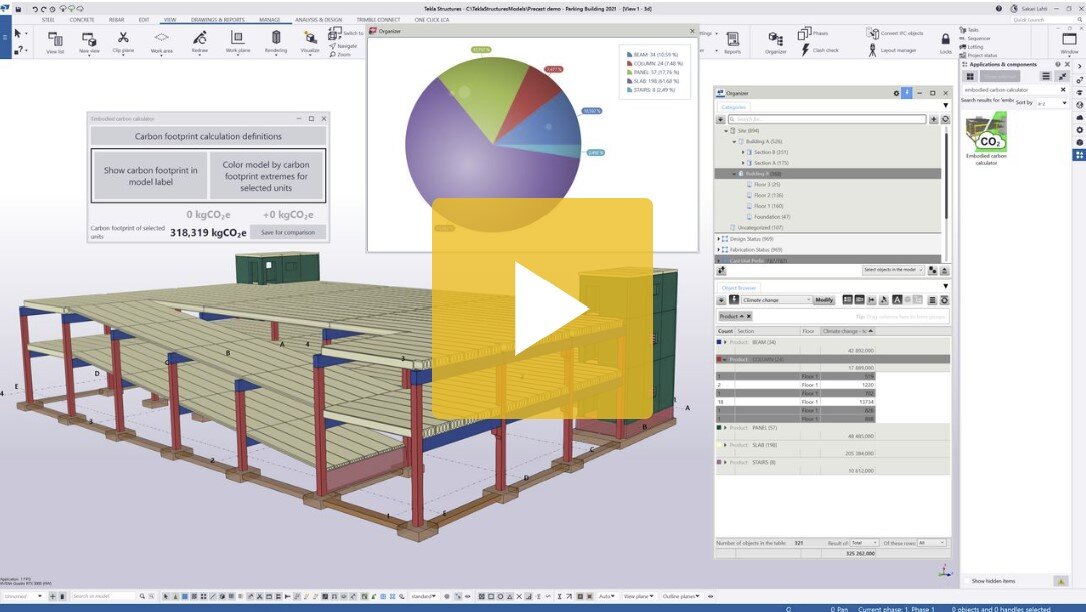Image resolution: width=1086 pixels, height=612 pixels.
Task: Create a New view from ribbon
Action: (89, 42)
